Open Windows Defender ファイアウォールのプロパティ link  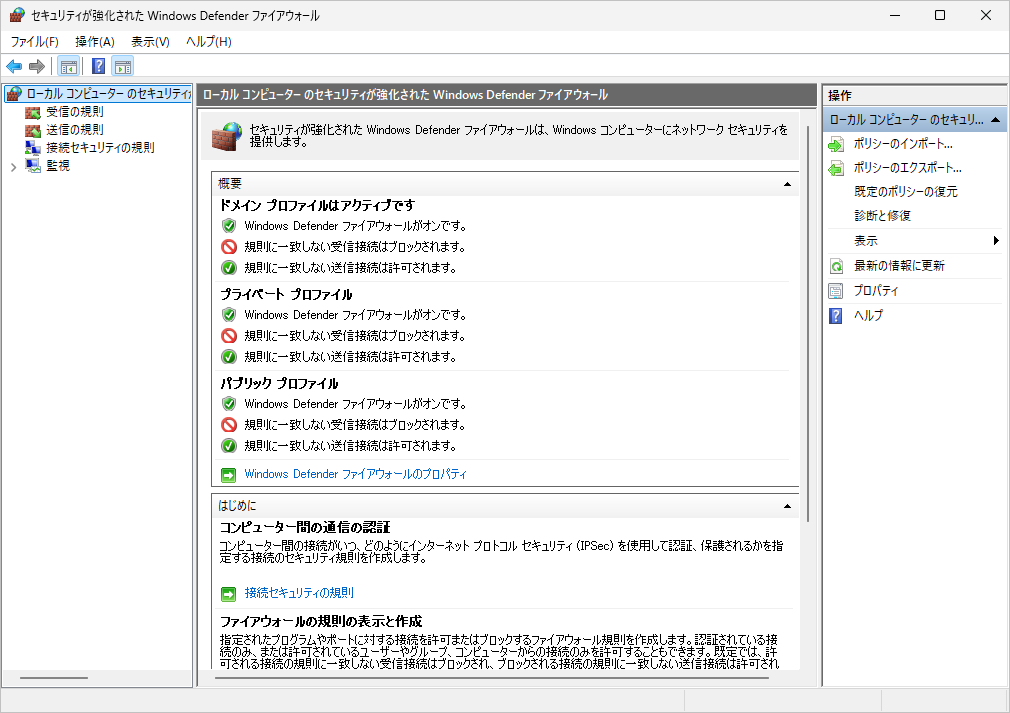click(x=356, y=474)
